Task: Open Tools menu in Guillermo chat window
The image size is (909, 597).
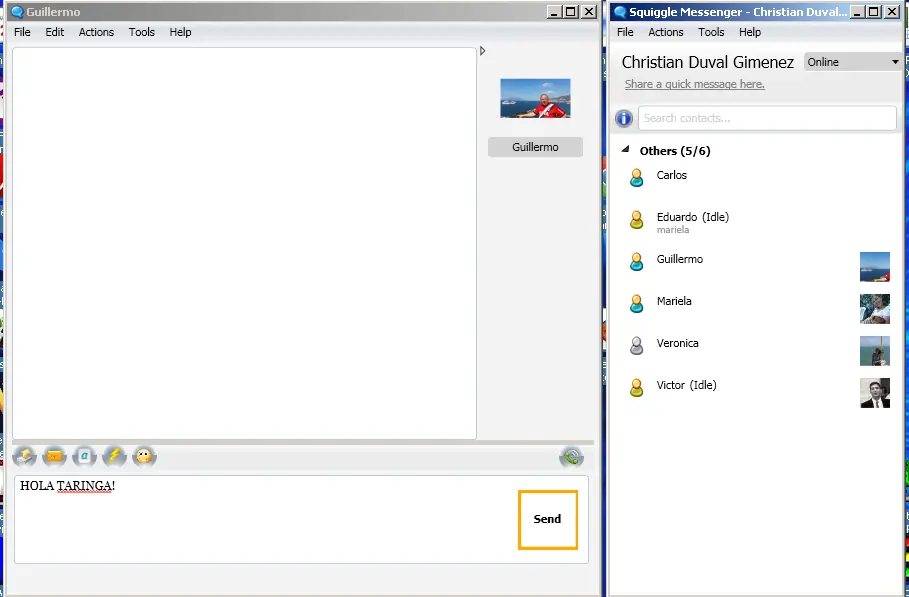Action: [141, 32]
